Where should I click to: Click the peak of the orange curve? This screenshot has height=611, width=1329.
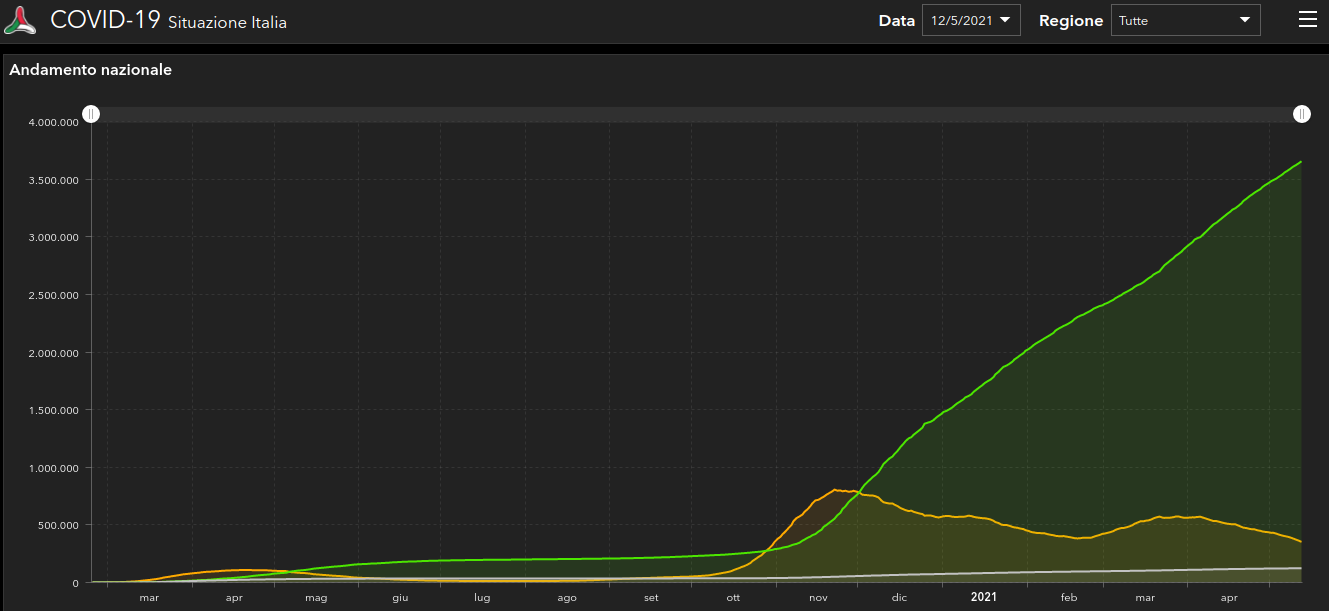(x=835, y=489)
